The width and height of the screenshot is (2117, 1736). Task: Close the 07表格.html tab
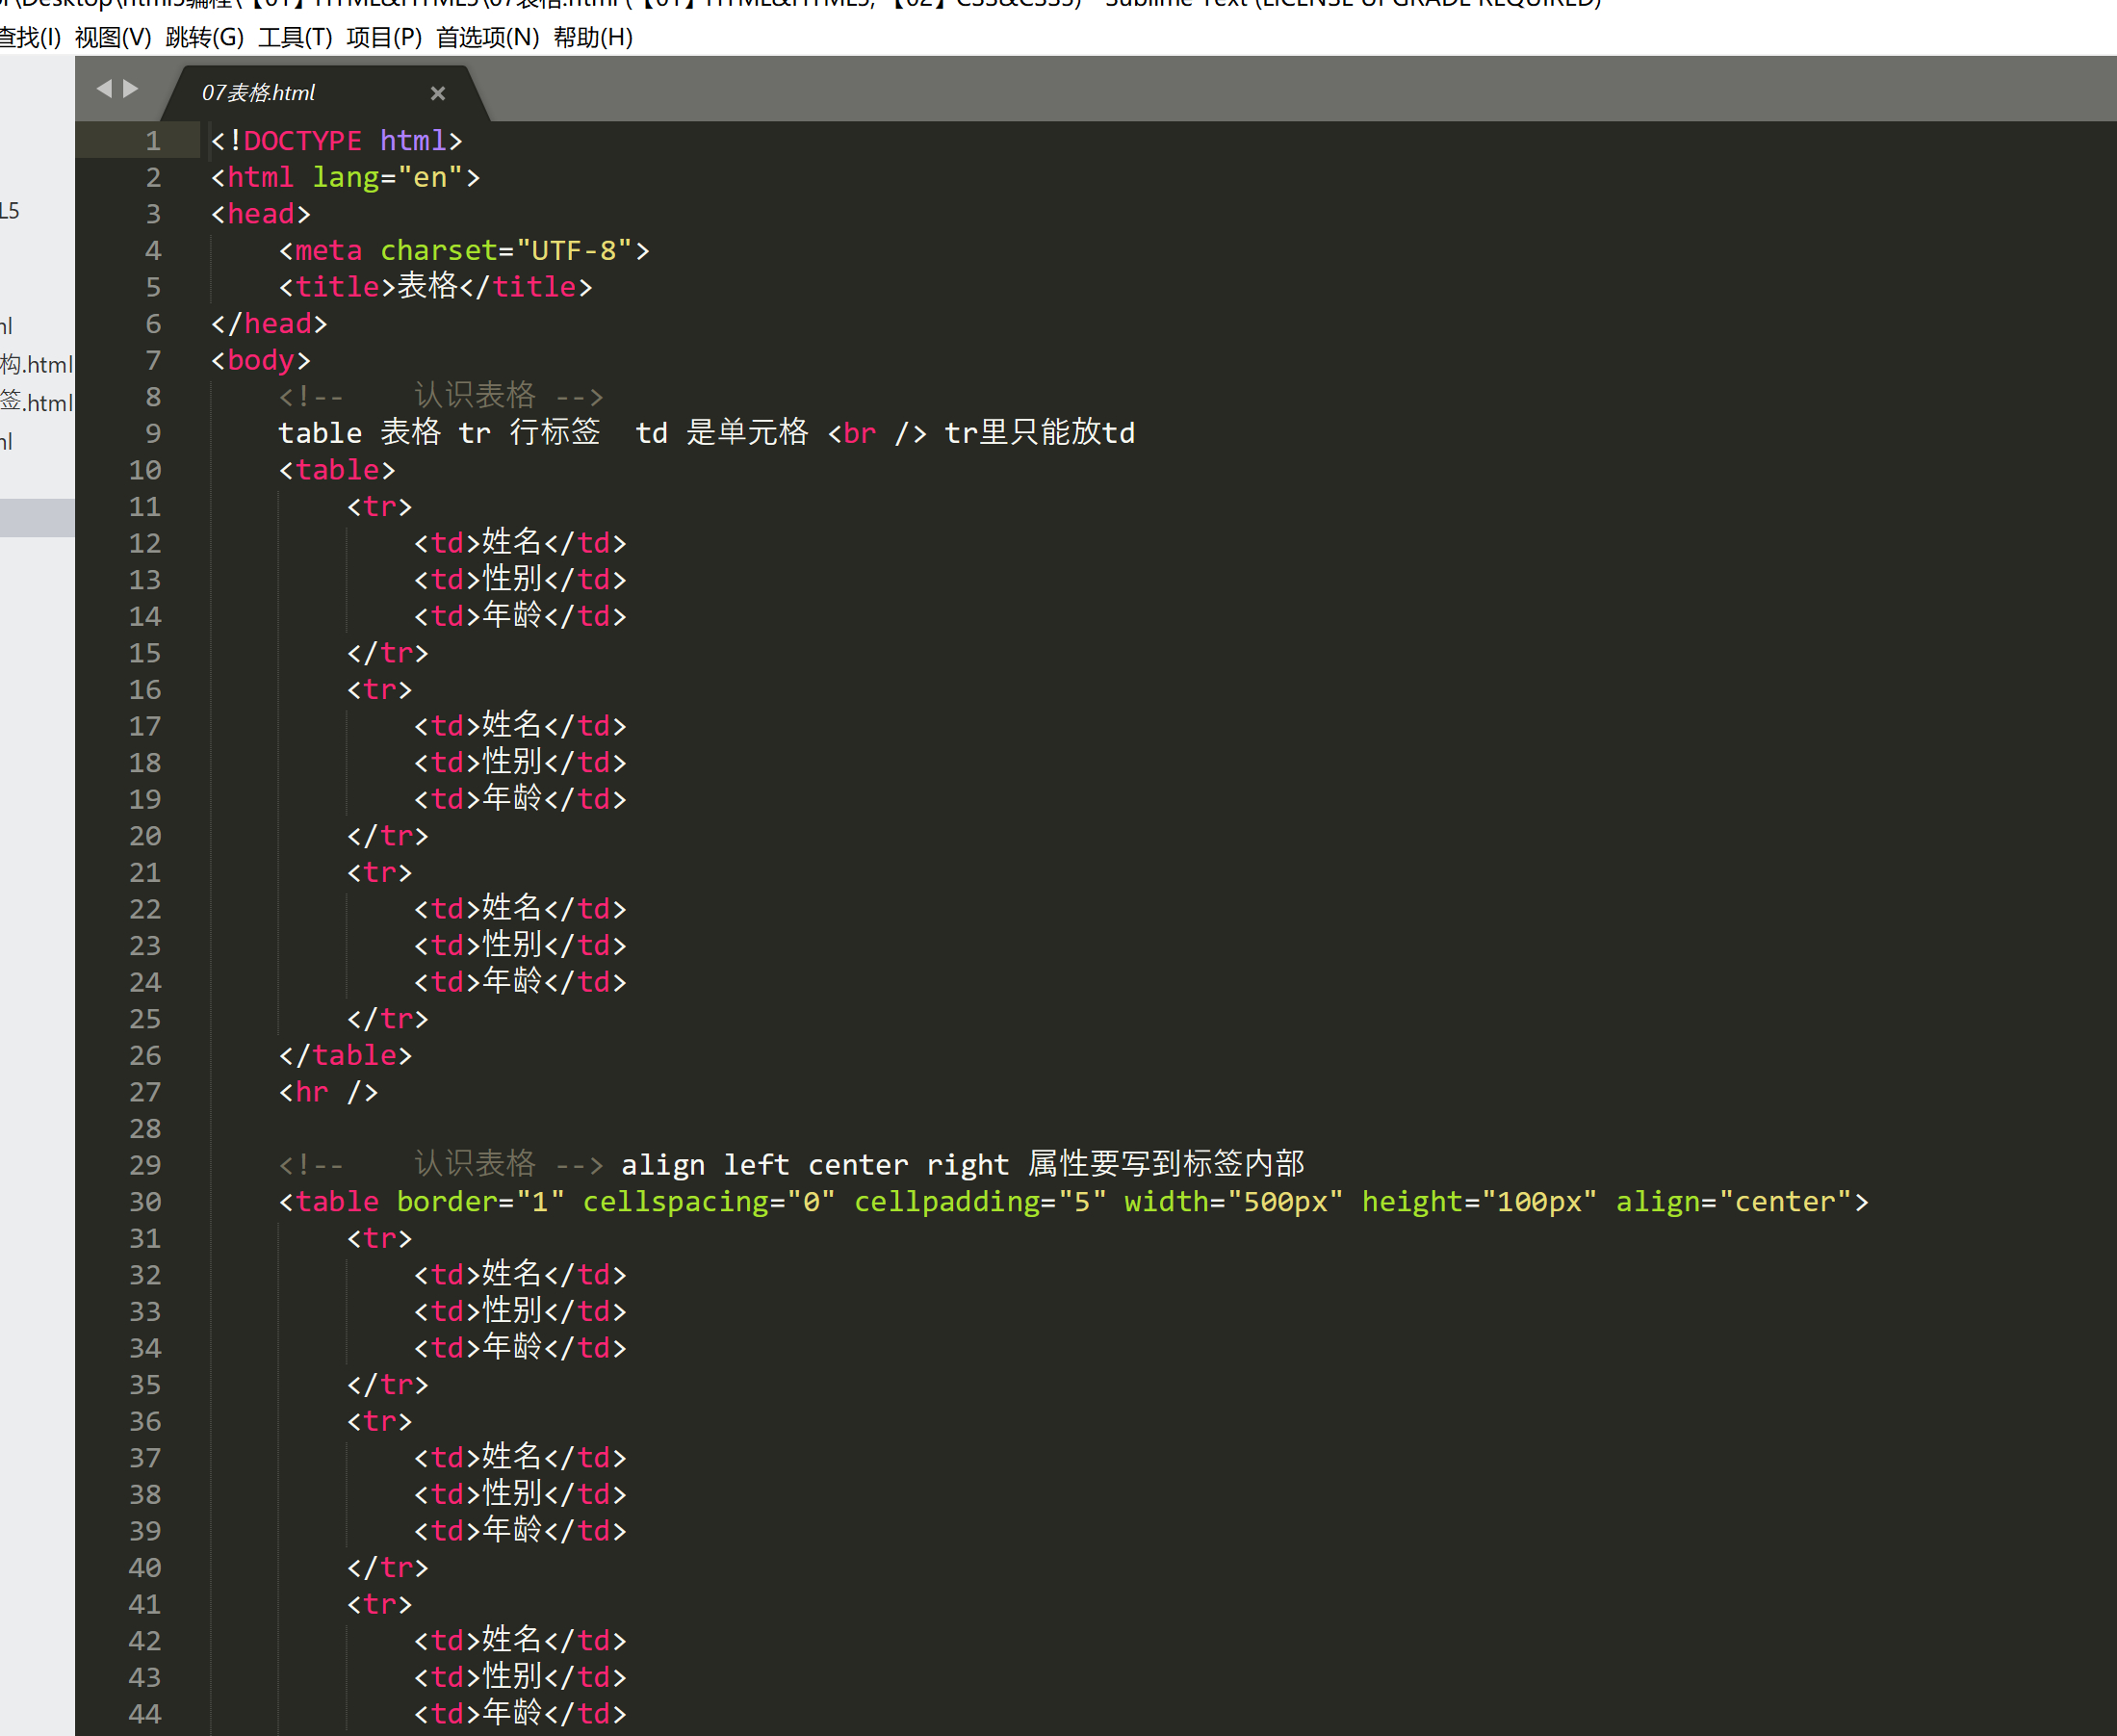coord(438,93)
